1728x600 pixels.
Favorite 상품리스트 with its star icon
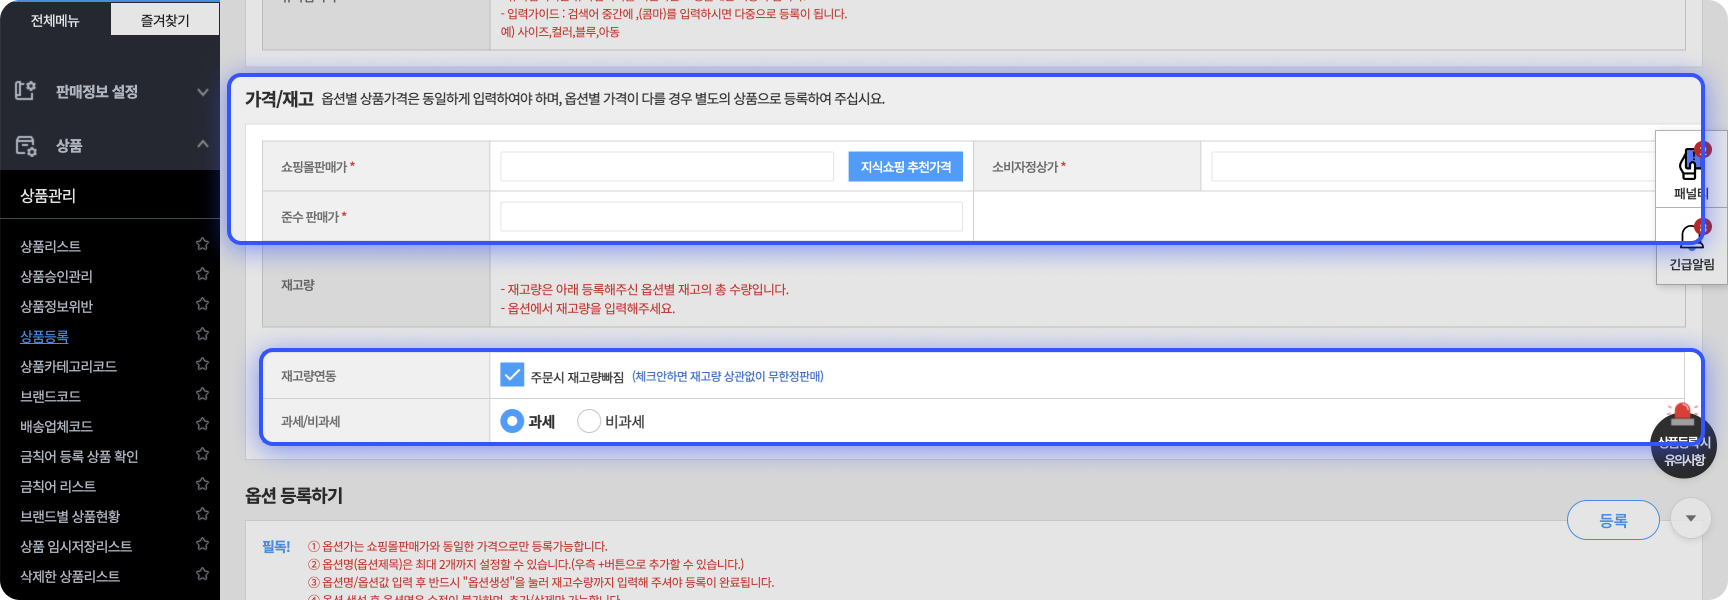tap(202, 245)
